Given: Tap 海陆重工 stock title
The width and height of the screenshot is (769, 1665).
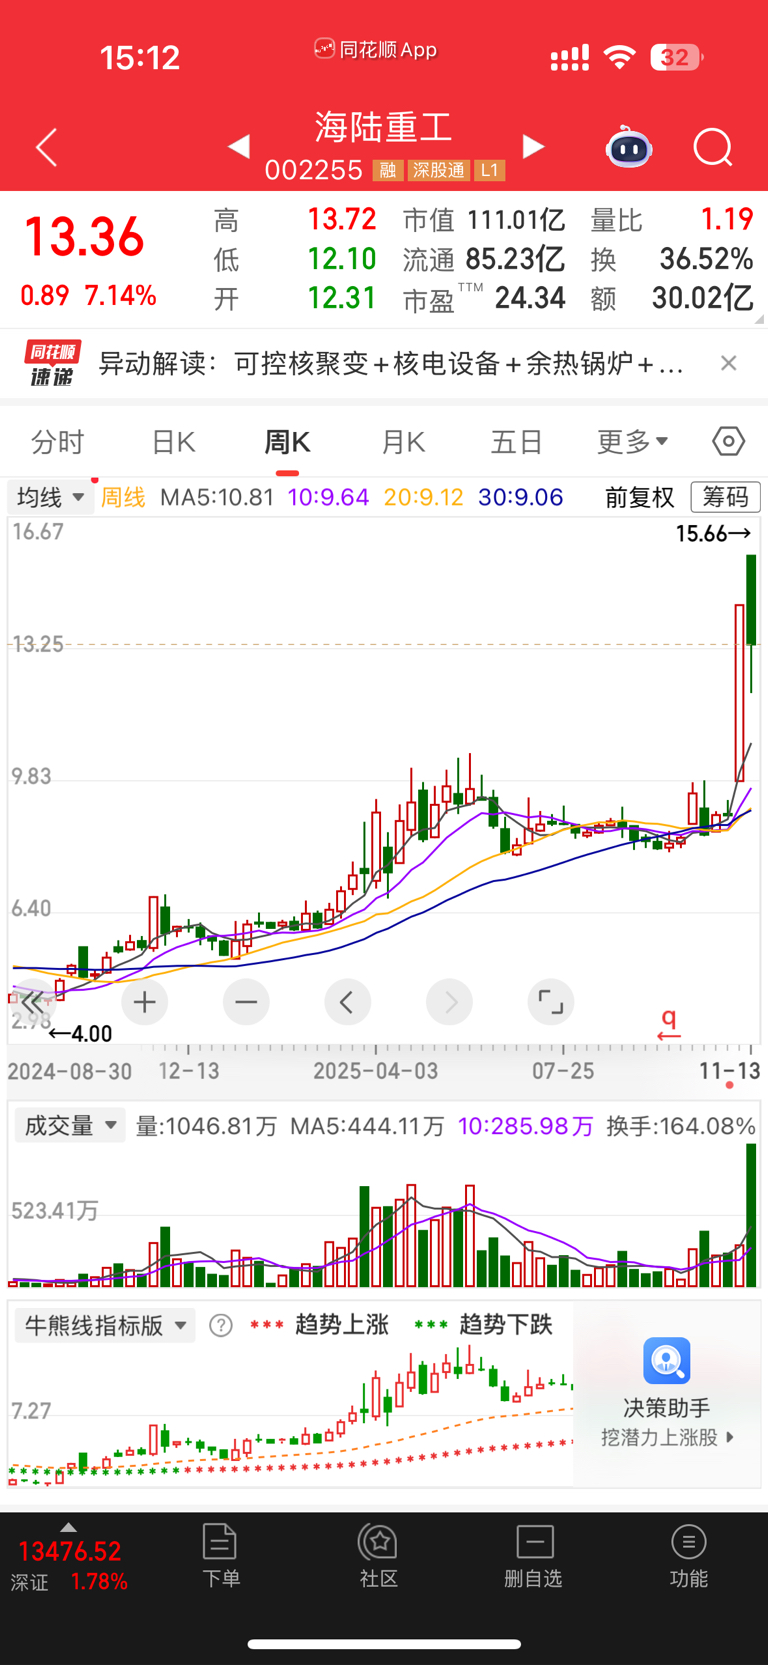Looking at the screenshot, I should pos(384,127).
